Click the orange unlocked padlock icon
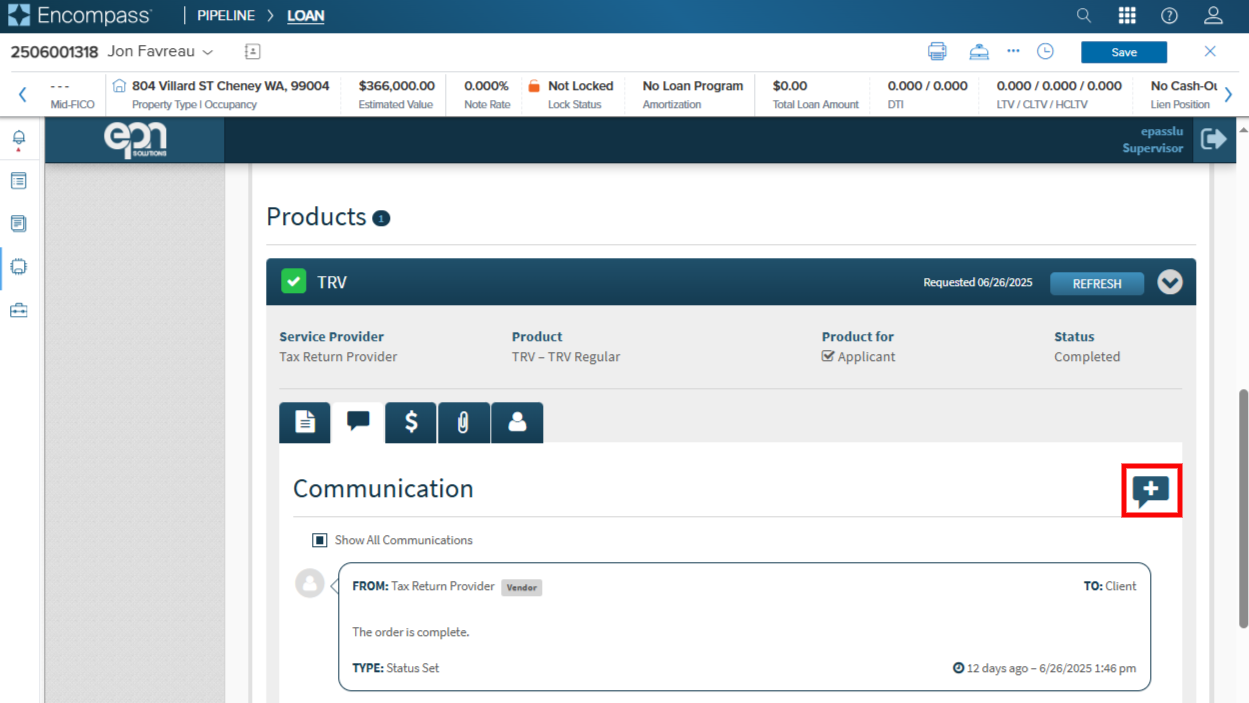 coord(534,86)
